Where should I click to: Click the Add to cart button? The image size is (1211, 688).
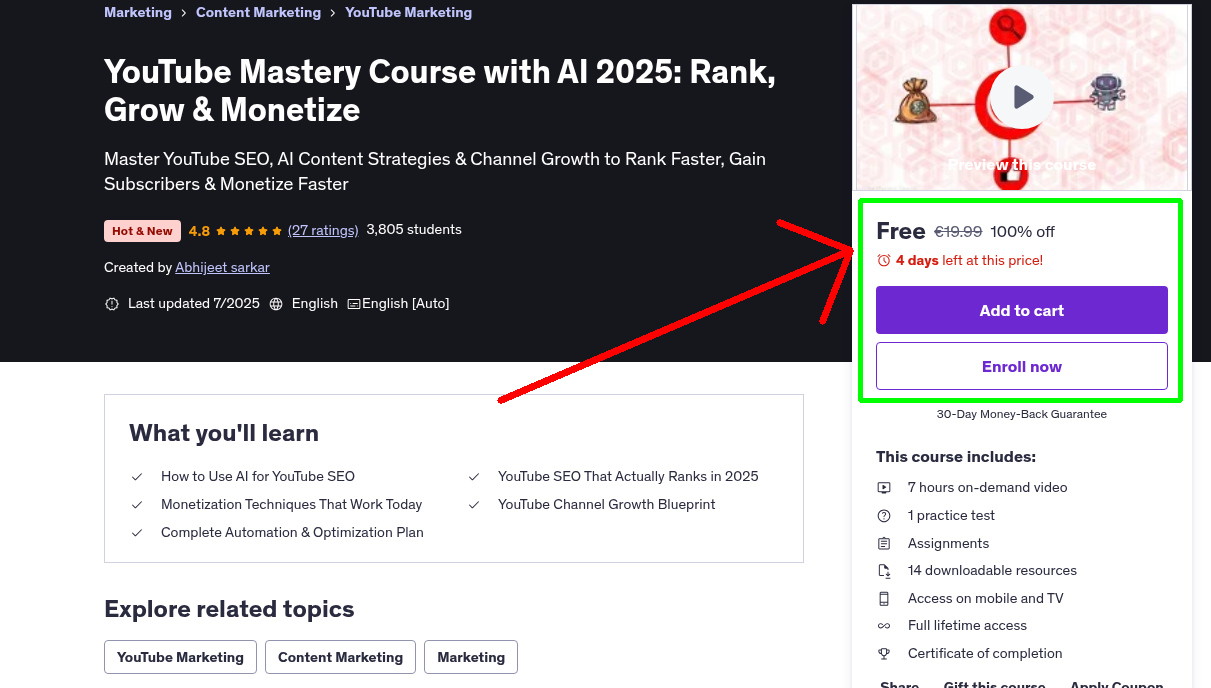pyautogui.click(x=1022, y=310)
